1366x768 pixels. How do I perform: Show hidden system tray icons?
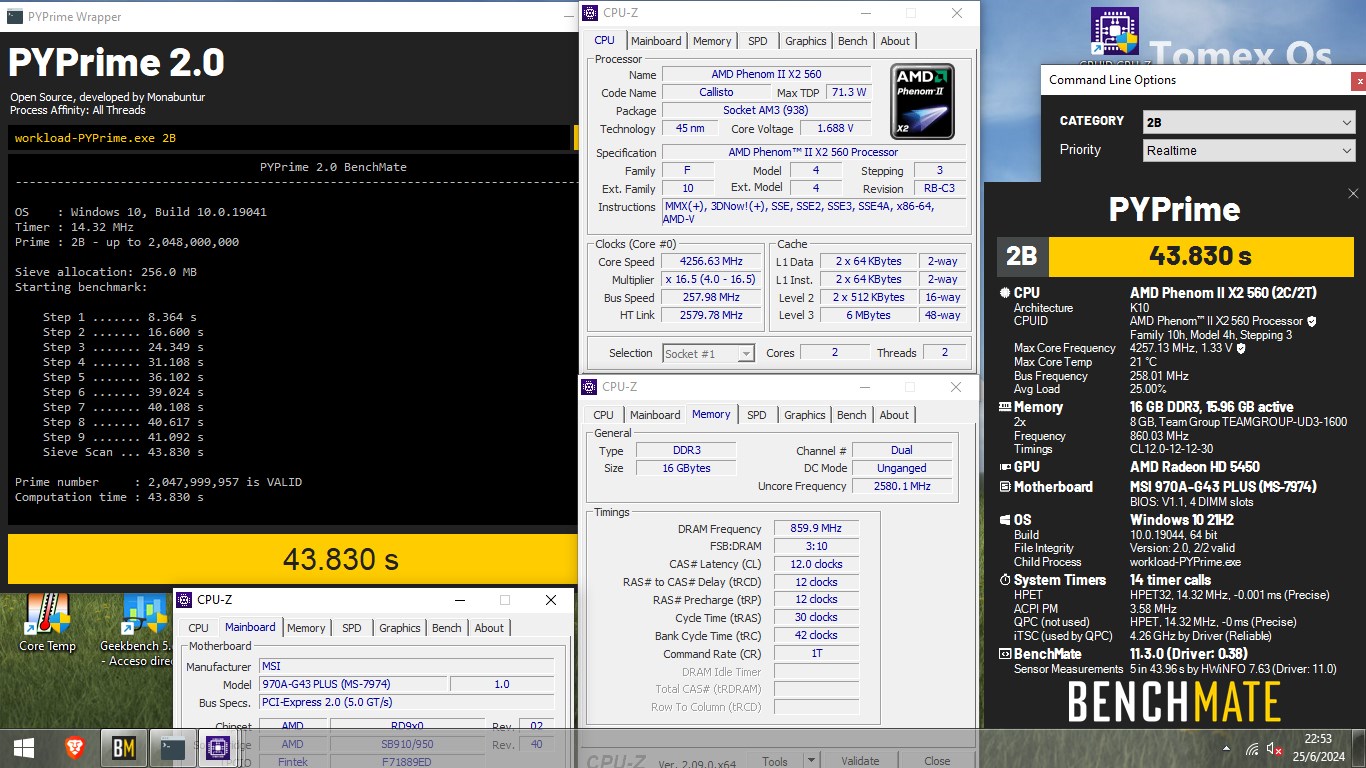point(1227,748)
